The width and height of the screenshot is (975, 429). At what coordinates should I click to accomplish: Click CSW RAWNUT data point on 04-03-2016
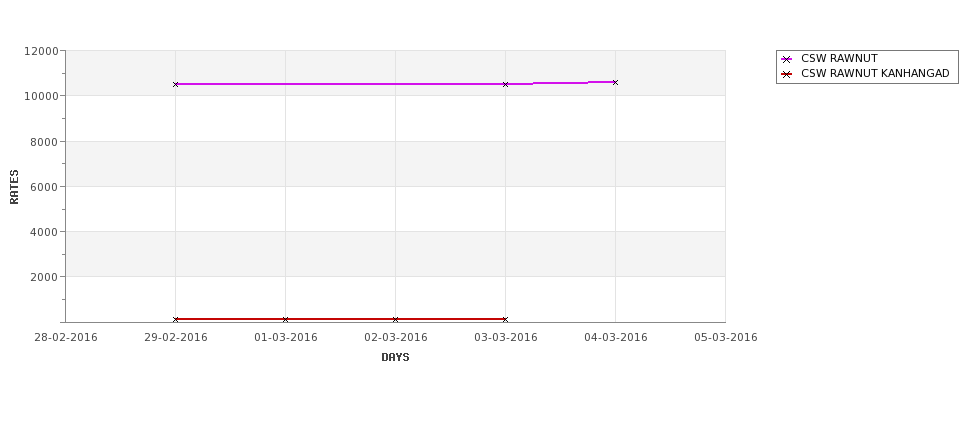(x=615, y=82)
